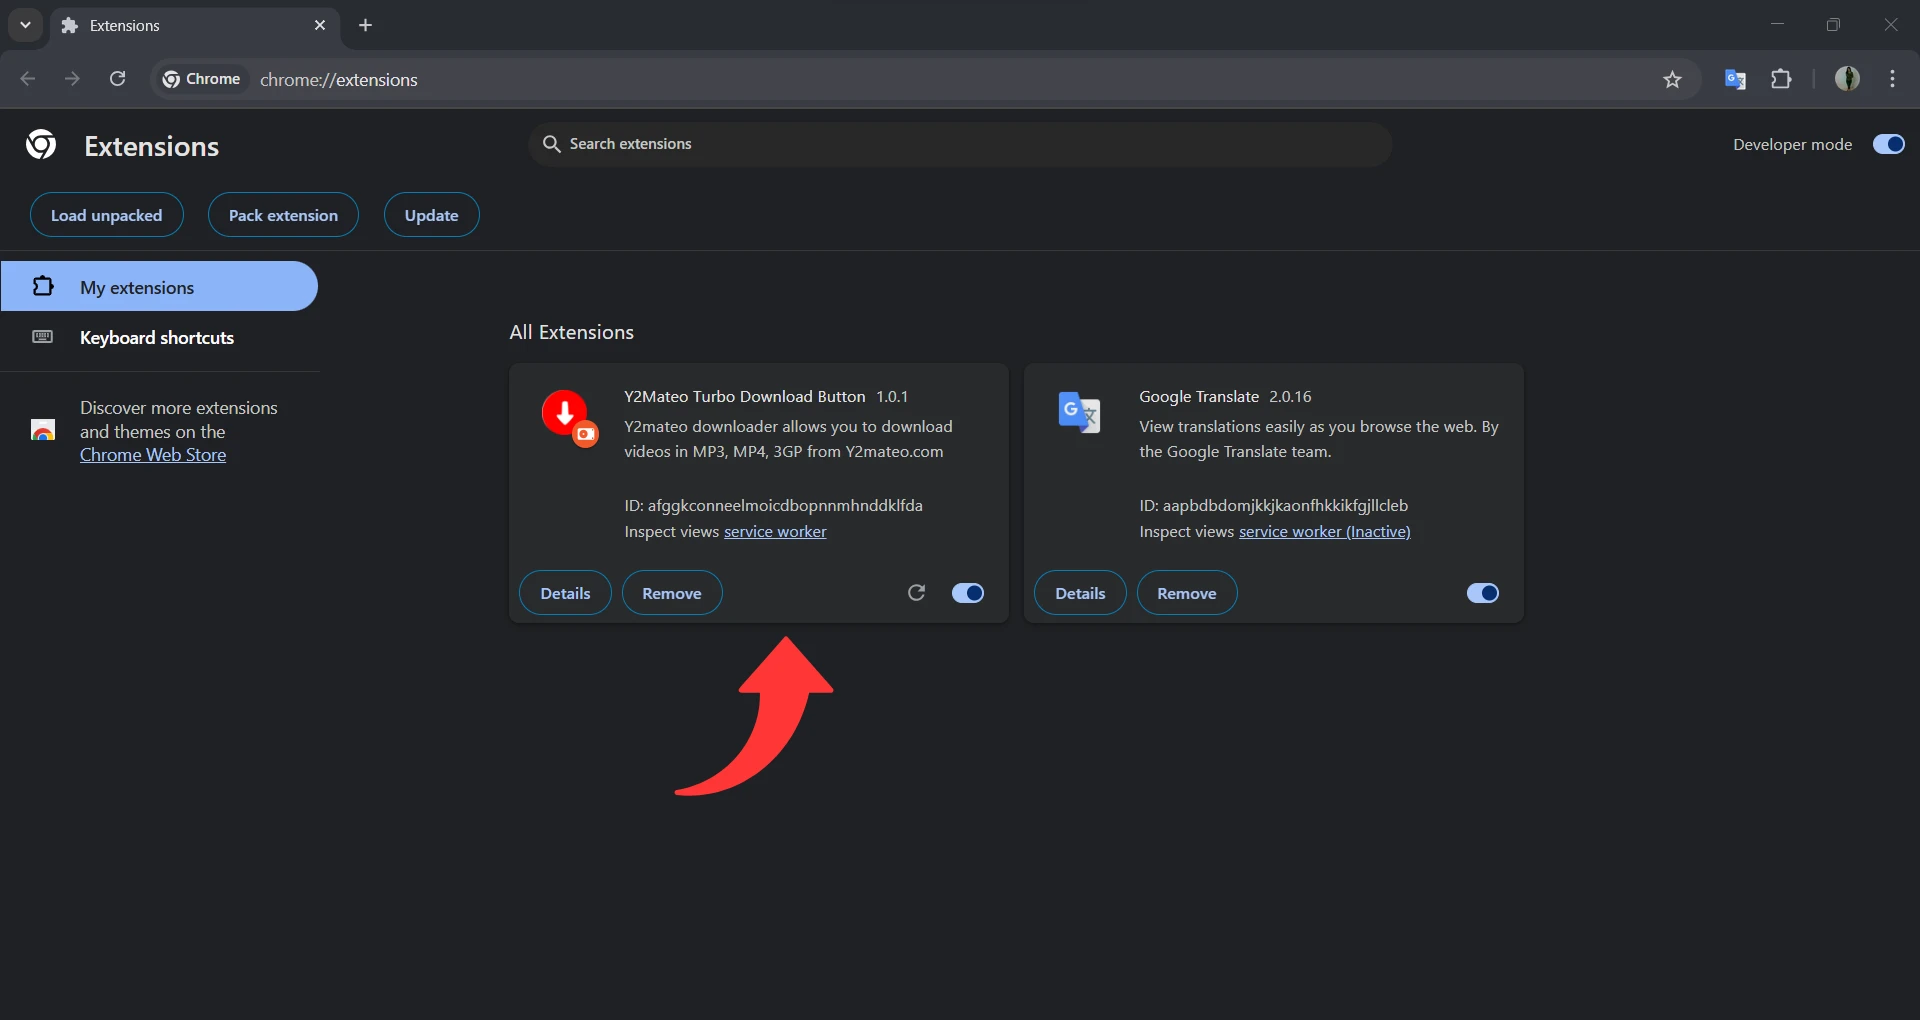Open the Chrome Web Store link
The image size is (1920, 1020).
tap(153, 455)
